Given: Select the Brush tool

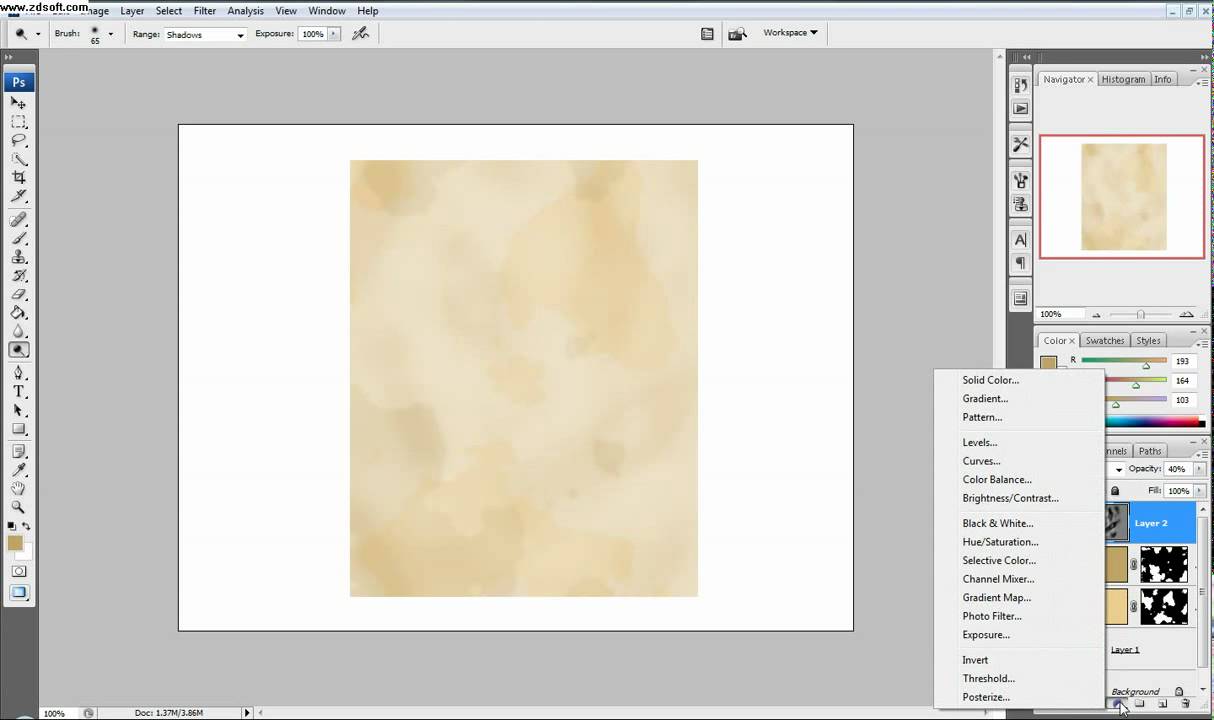Looking at the screenshot, I should (x=18, y=239).
